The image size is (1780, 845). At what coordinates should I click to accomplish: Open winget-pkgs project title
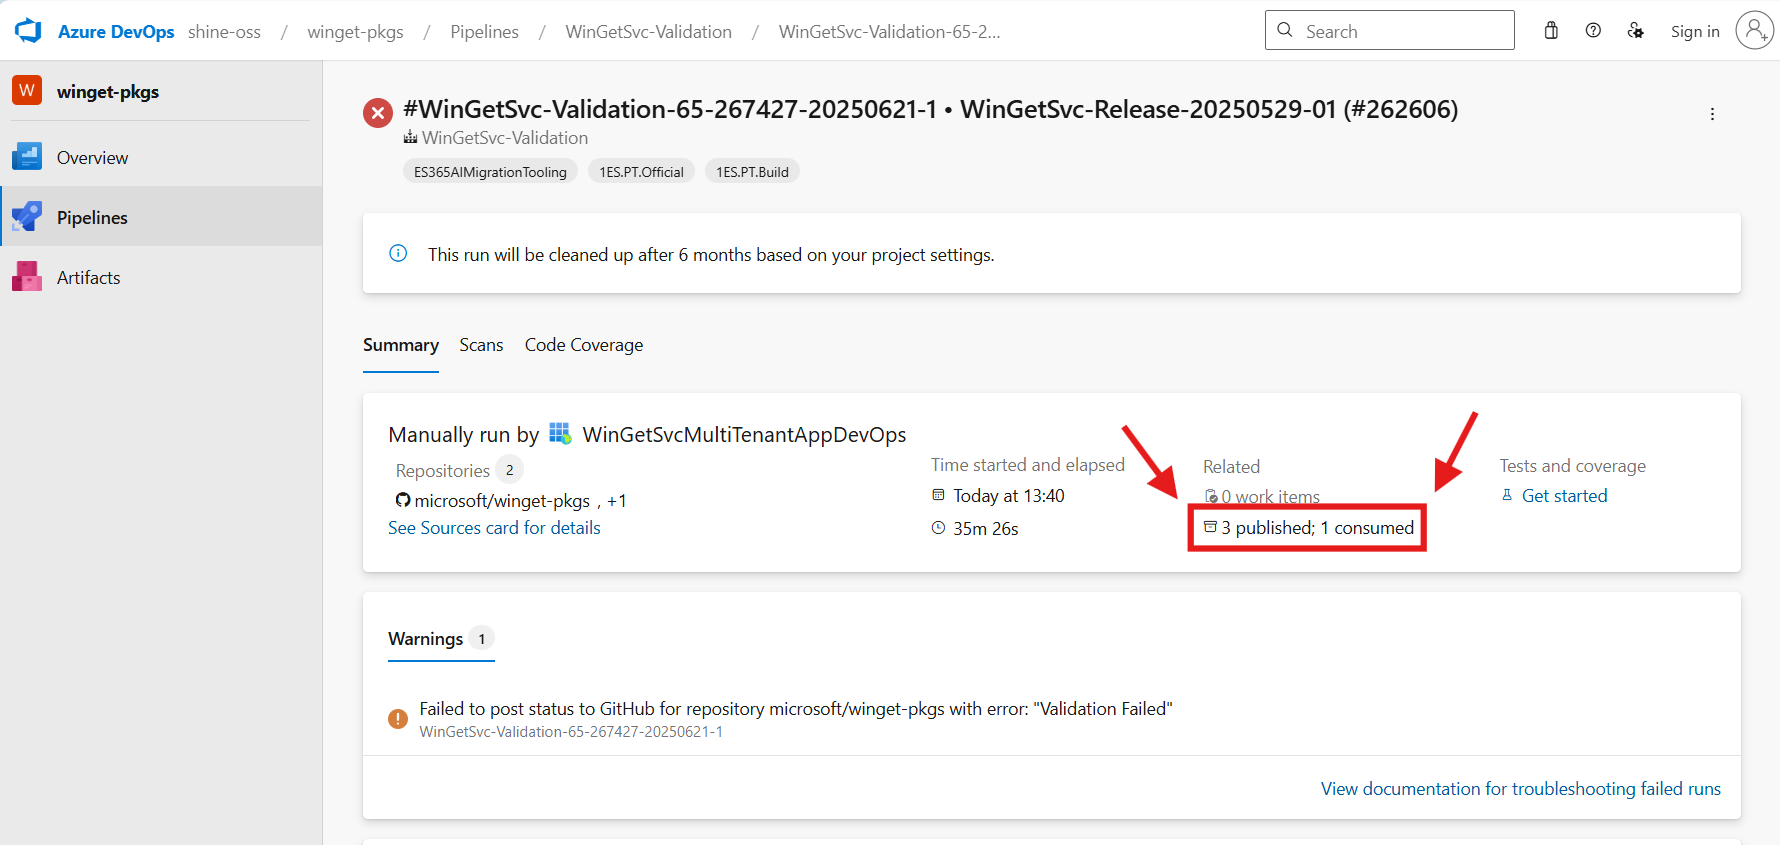[x=108, y=91]
